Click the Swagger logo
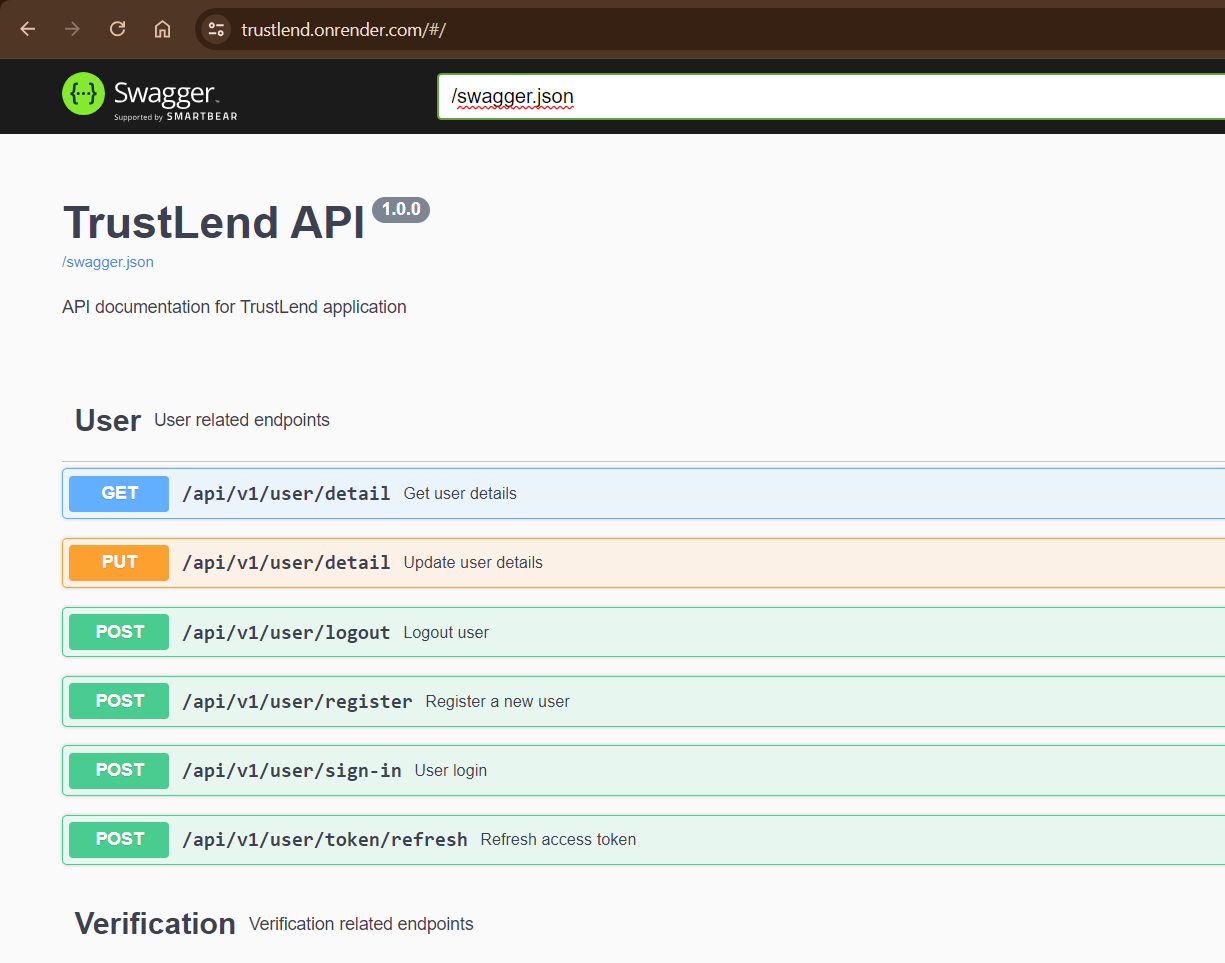Screen dimensions: 1225x963 coord(150,96)
